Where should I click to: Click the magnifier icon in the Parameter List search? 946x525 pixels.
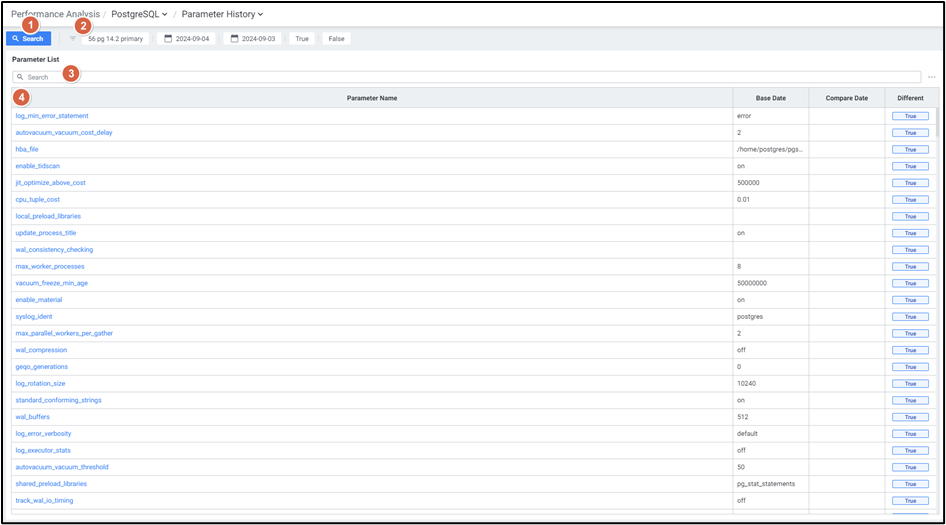click(20, 77)
